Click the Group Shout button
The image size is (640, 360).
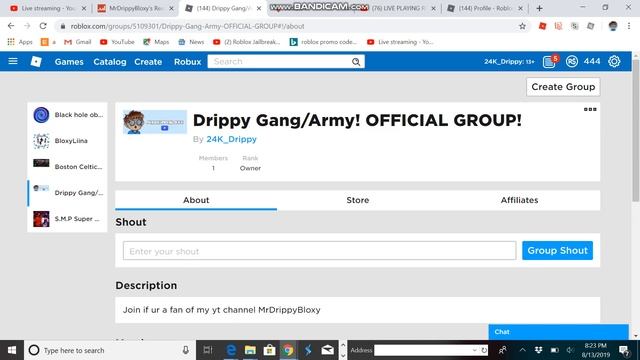(x=557, y=250)
